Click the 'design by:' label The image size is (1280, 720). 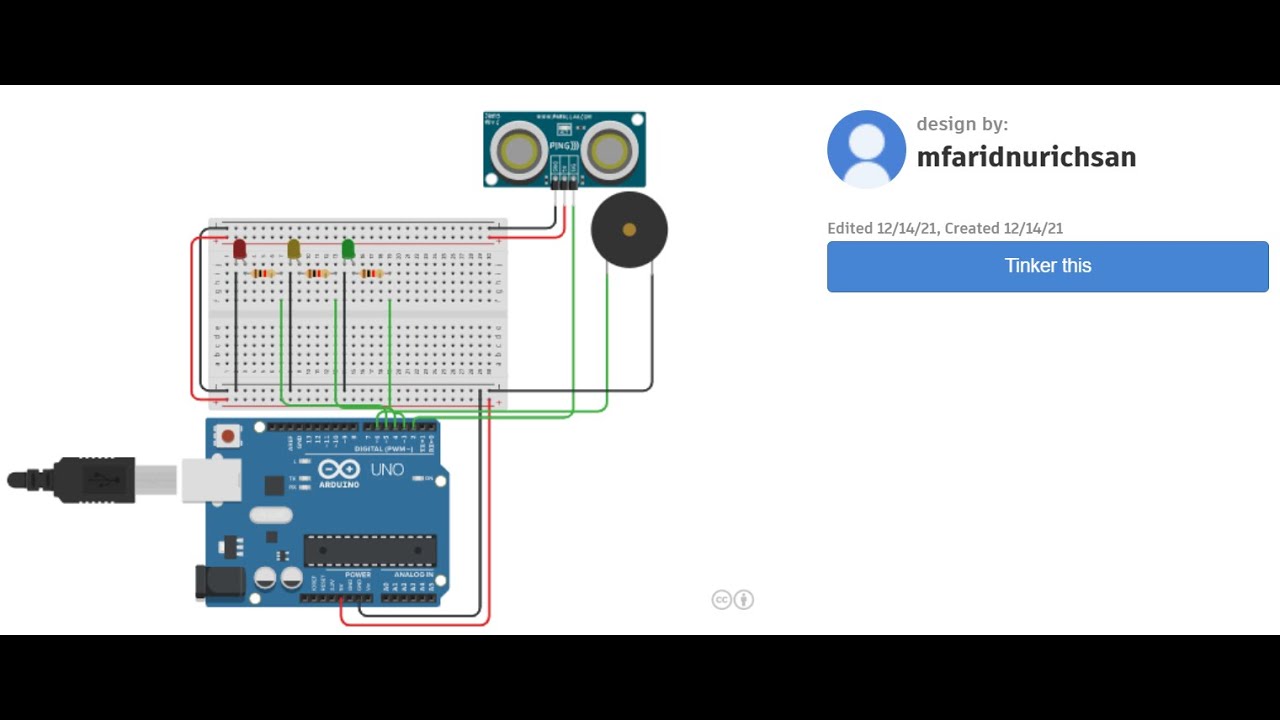coord(962,124)
